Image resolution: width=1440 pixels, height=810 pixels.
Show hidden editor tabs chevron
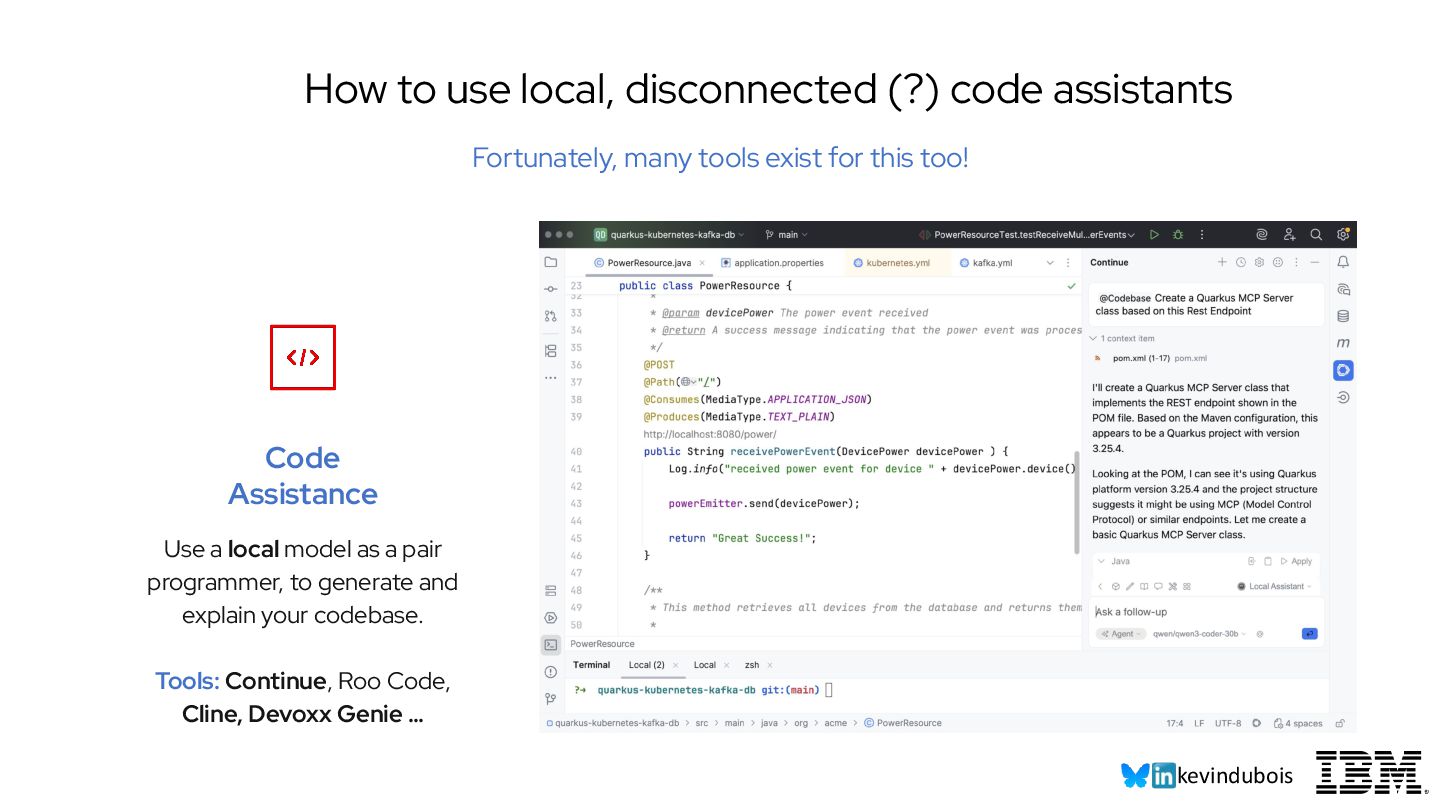point(1050,263)
